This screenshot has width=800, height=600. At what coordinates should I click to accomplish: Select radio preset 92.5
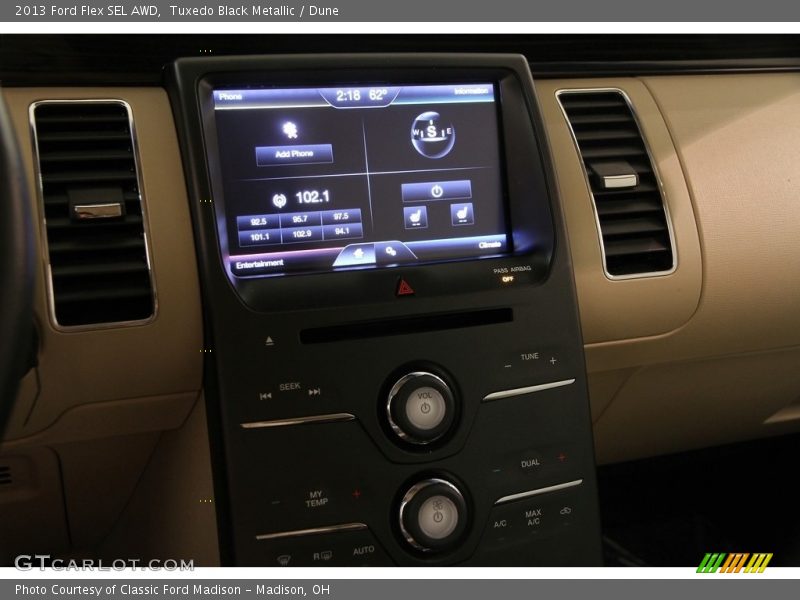click(258, 221)
